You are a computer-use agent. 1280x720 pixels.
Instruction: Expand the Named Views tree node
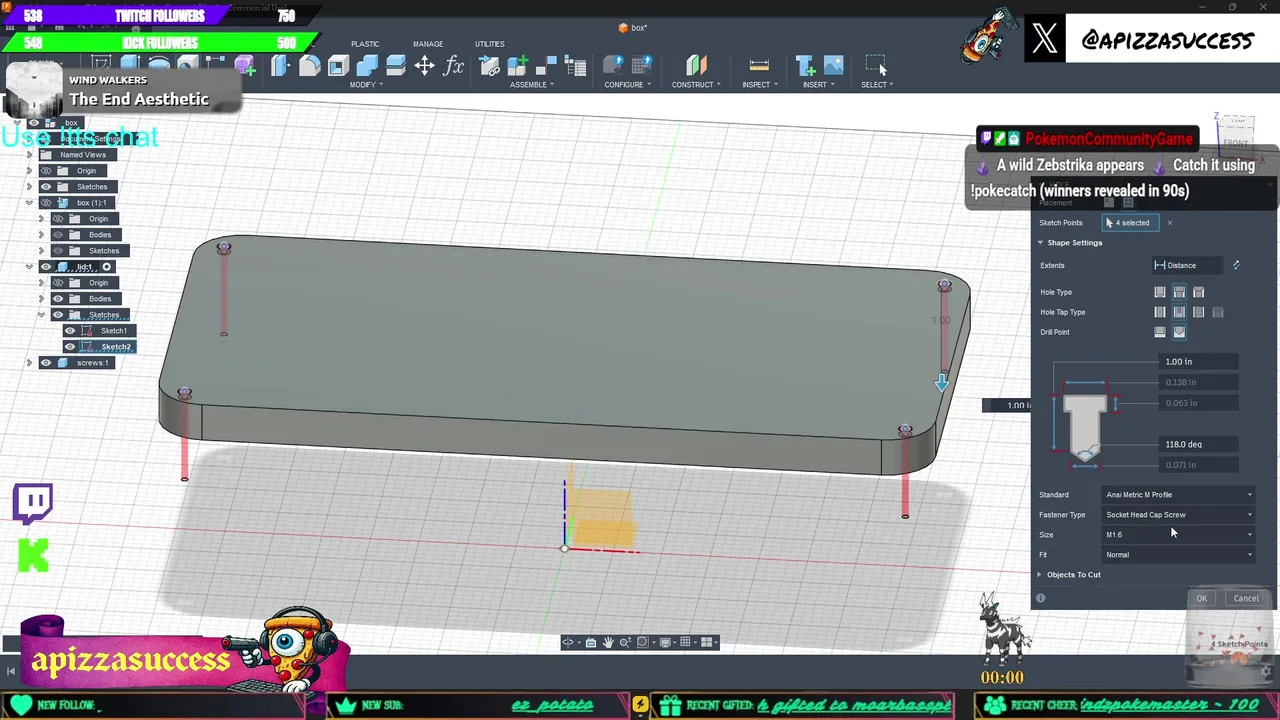pyautogui.click(x=29, y=155)
